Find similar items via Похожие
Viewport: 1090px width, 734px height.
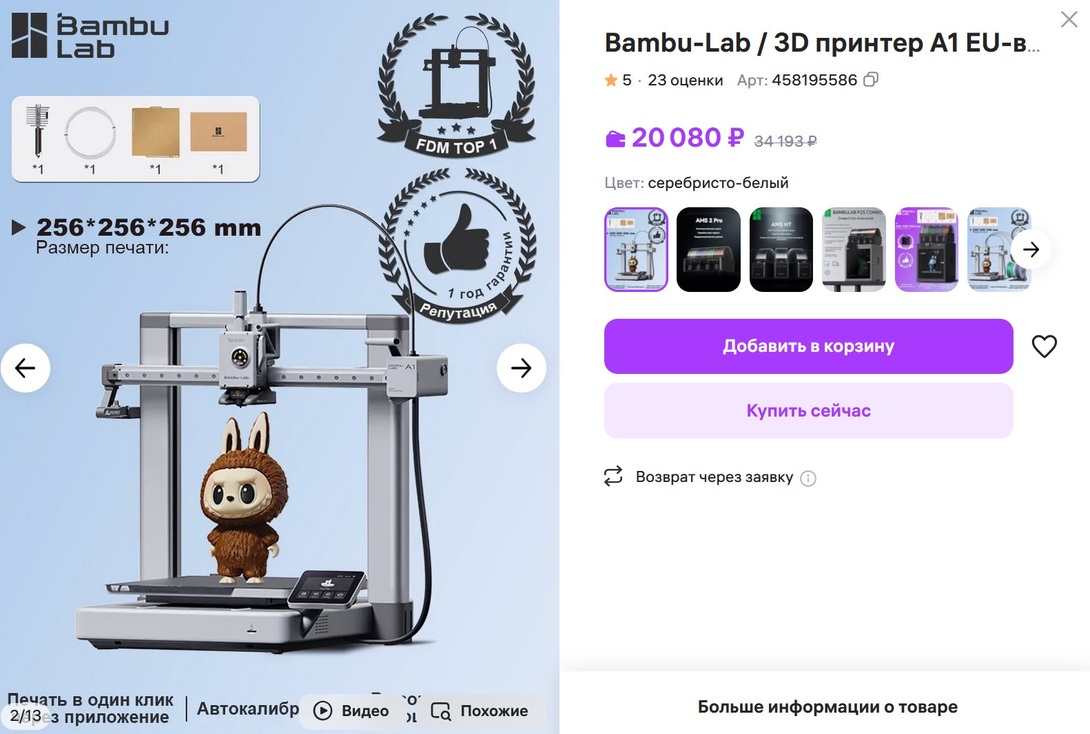[479, 710]
